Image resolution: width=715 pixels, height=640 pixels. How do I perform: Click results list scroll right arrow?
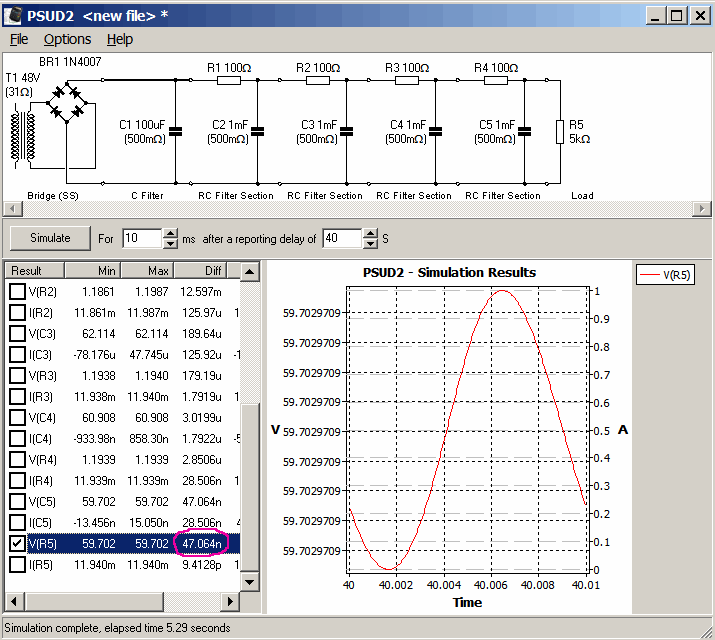pos(230,602)
